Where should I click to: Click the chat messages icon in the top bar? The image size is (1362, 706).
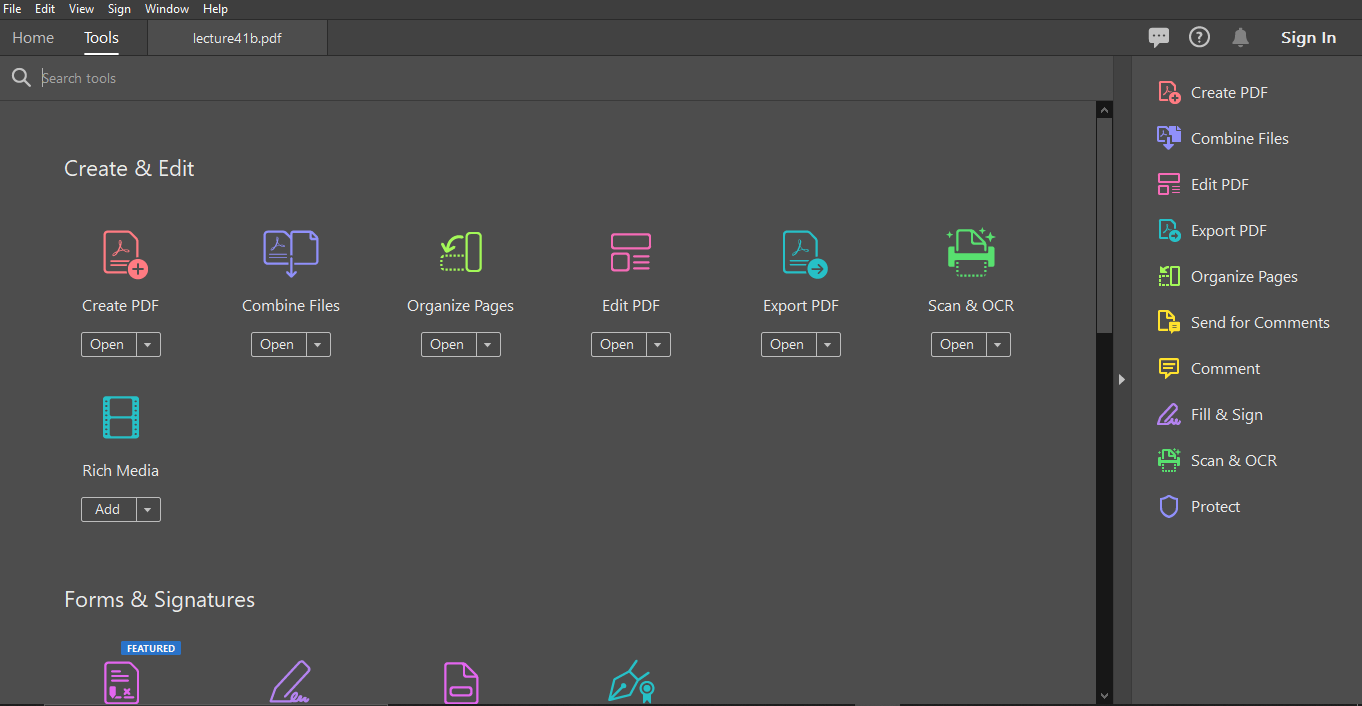tap(1159, 38)
